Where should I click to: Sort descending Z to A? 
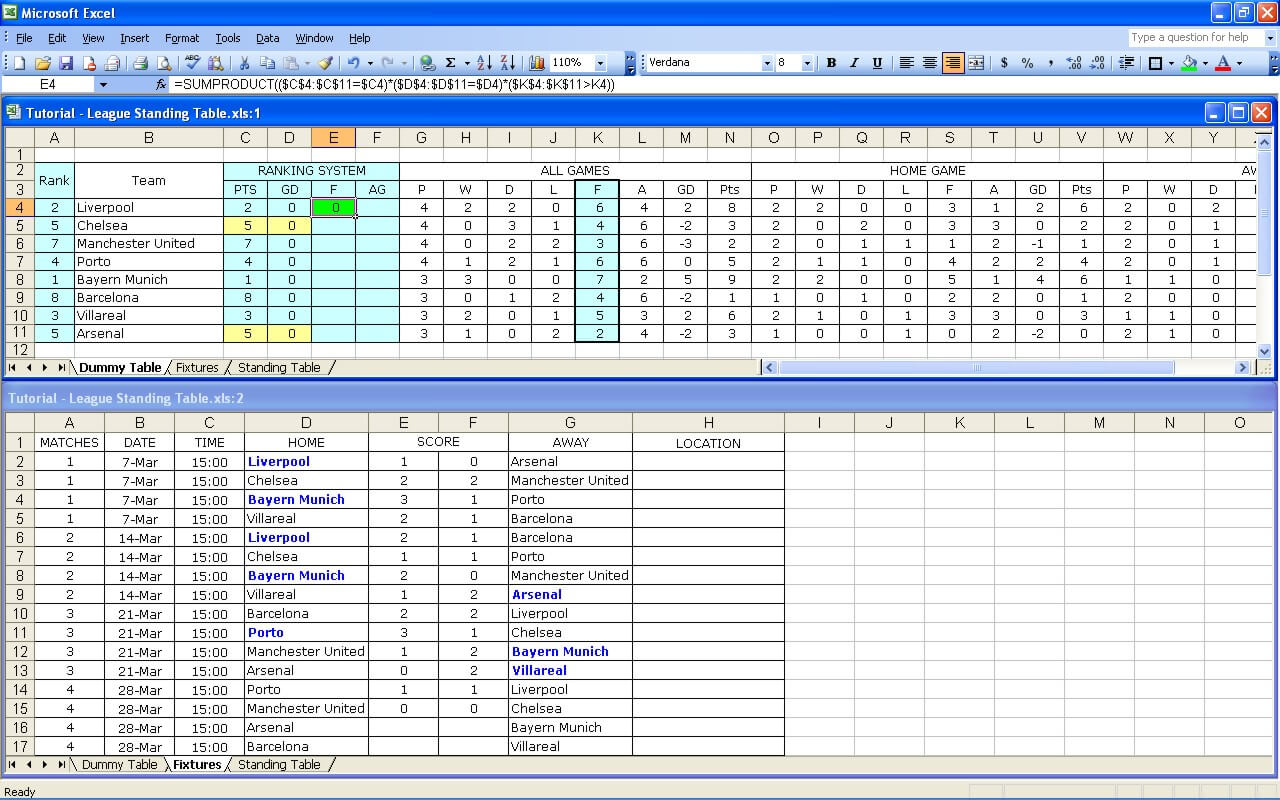[x=508, y=63]
